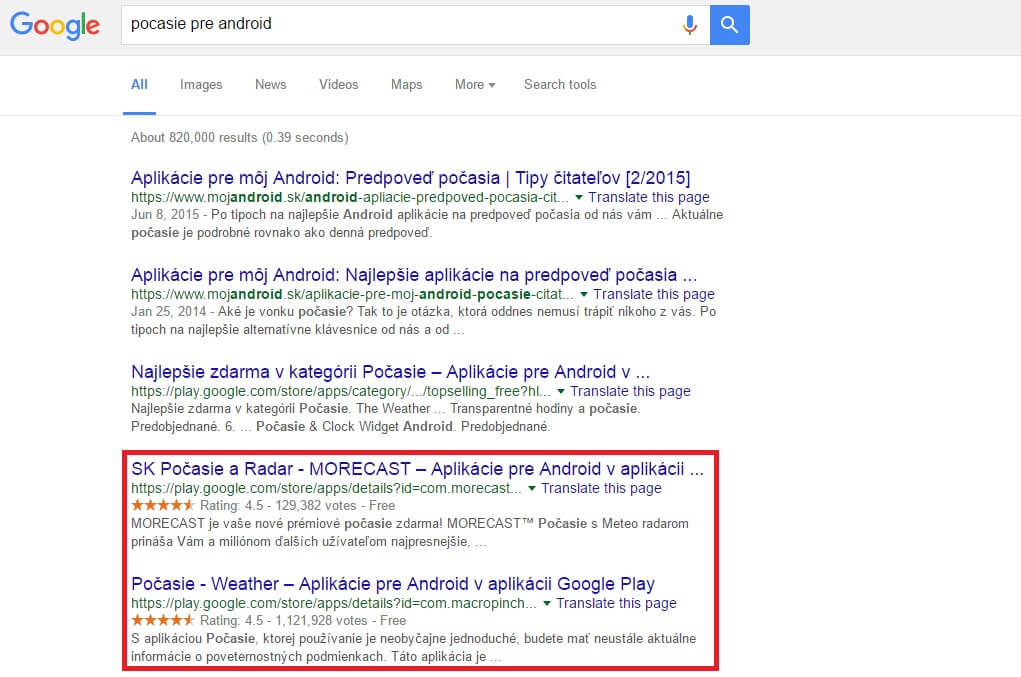Image resolution: width=1021 pixels, height=677 pixels.
Task: Open the News tab
Action: [270, 85]
